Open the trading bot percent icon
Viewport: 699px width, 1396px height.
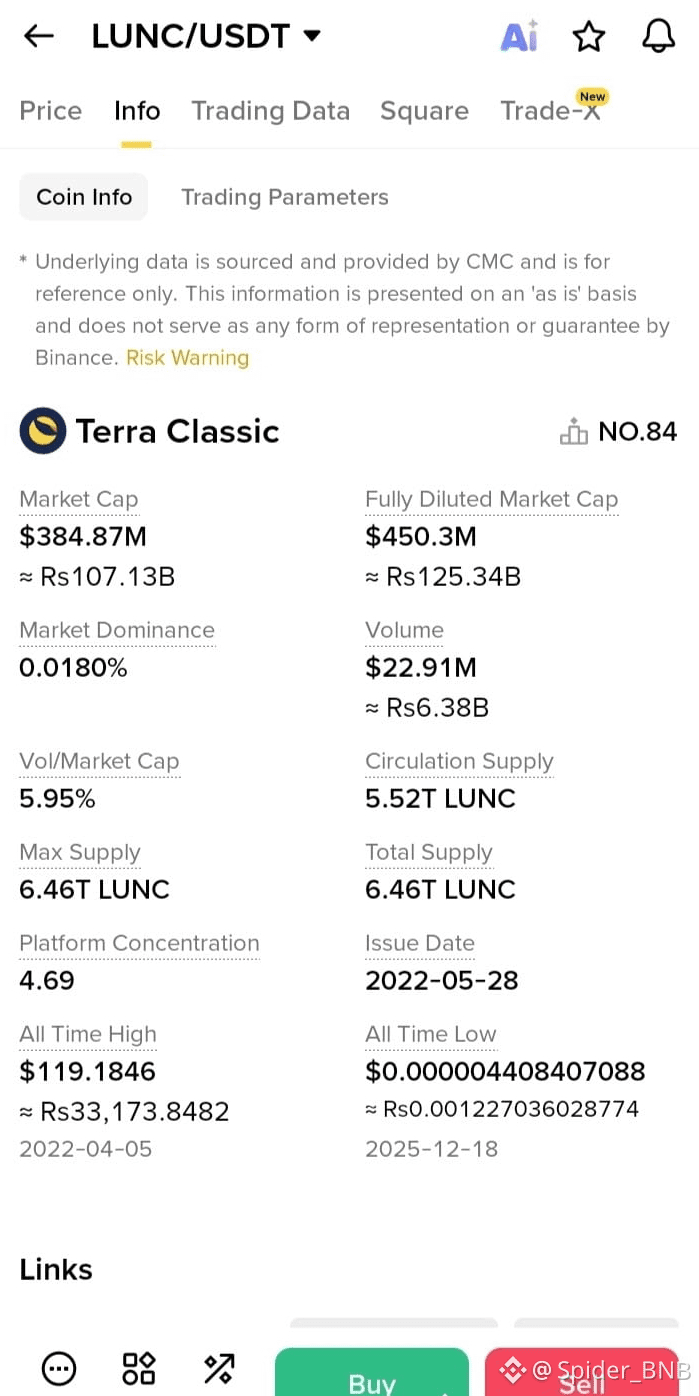[219, 1368]
